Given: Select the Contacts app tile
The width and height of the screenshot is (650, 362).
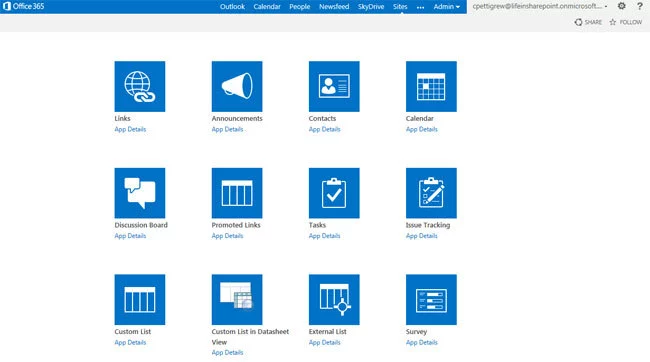Looking at the screenshot, I should tap(334, 86).
